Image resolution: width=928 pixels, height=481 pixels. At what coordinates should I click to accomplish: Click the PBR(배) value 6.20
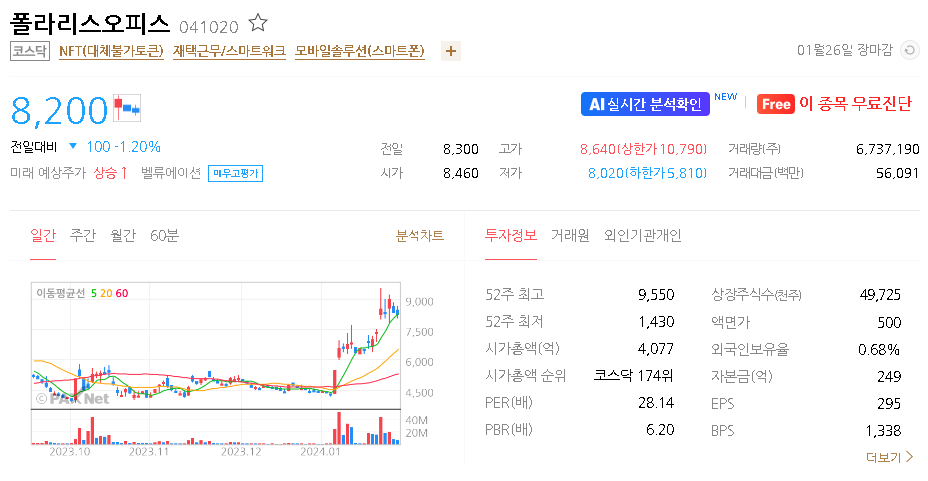[x=660, y=430]
